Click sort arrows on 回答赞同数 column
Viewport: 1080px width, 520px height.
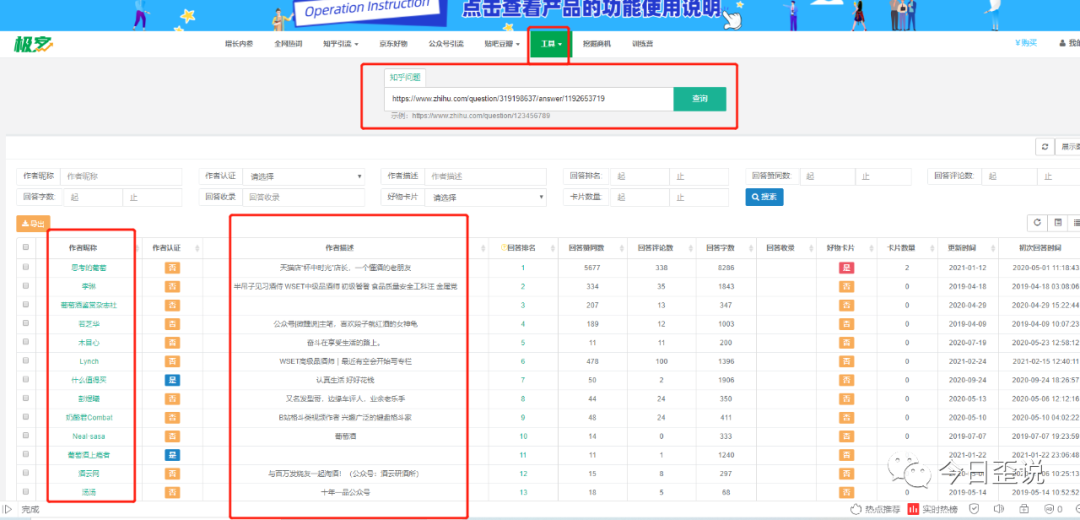click(x=622, y=248)
